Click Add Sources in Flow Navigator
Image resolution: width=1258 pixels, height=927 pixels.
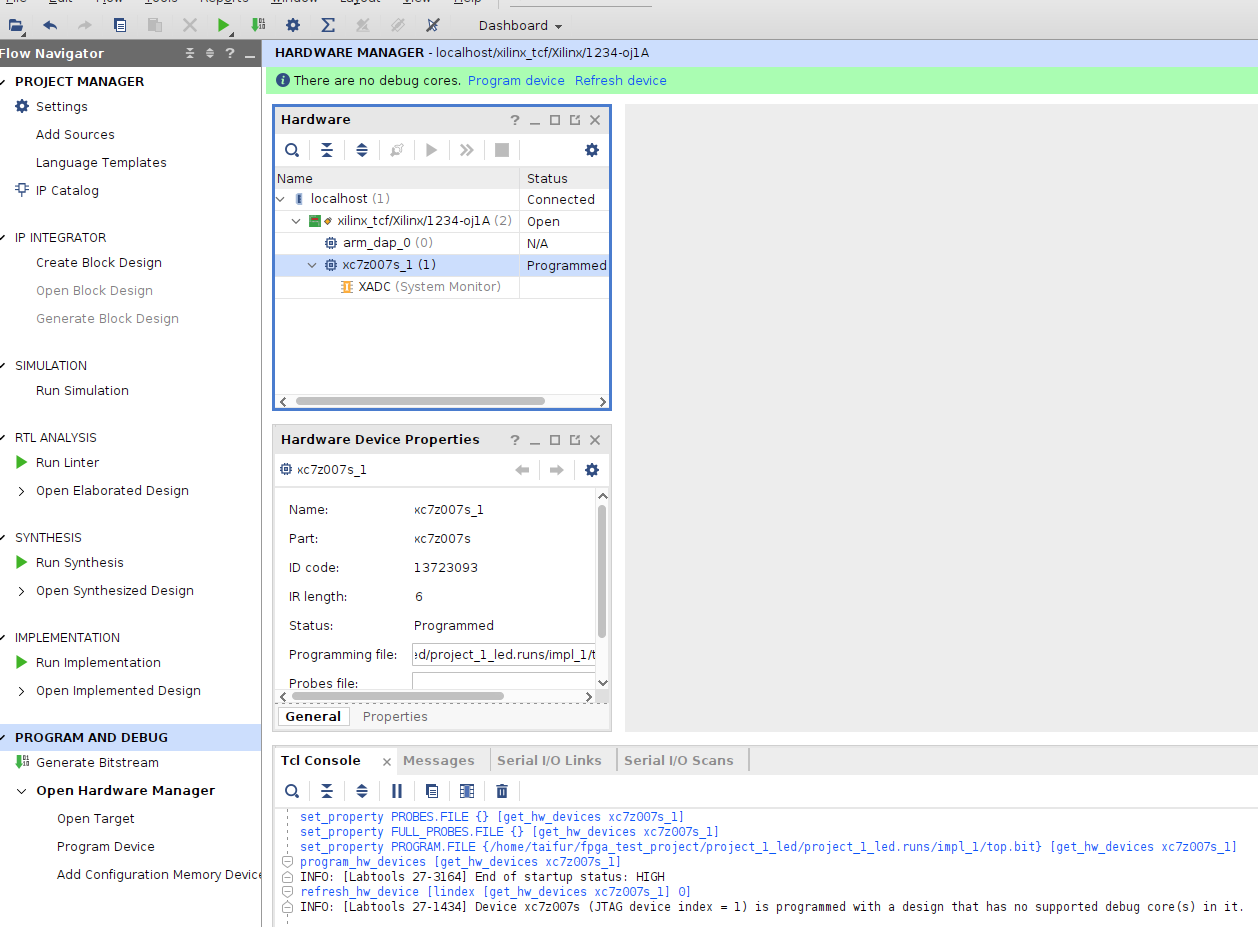click(x=75, y=135)
